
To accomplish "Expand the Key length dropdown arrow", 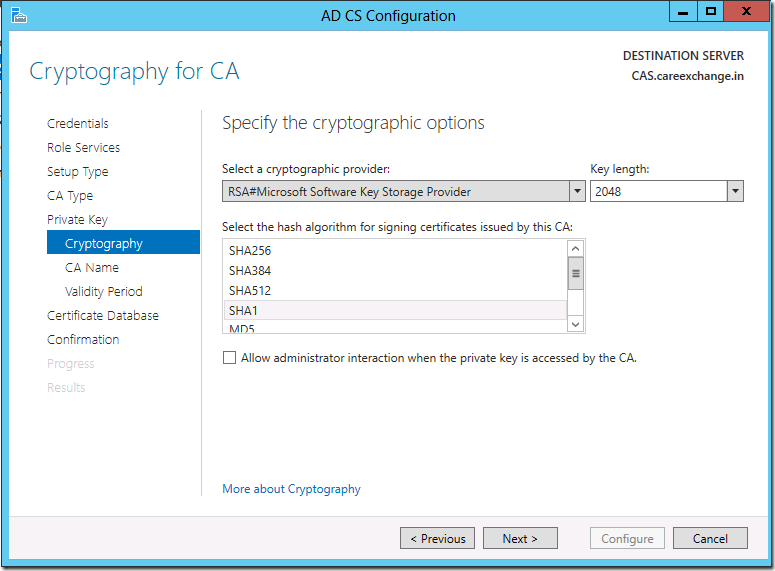I will pyautogui.click(x=735, y=191).
